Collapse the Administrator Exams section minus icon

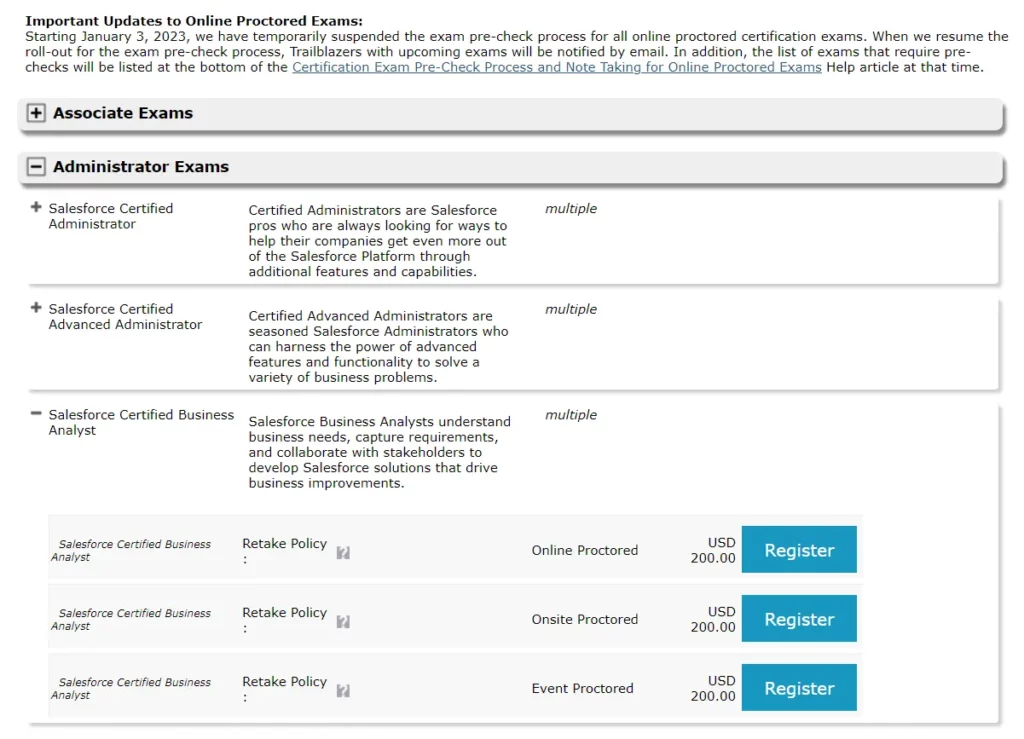(36, 166)
